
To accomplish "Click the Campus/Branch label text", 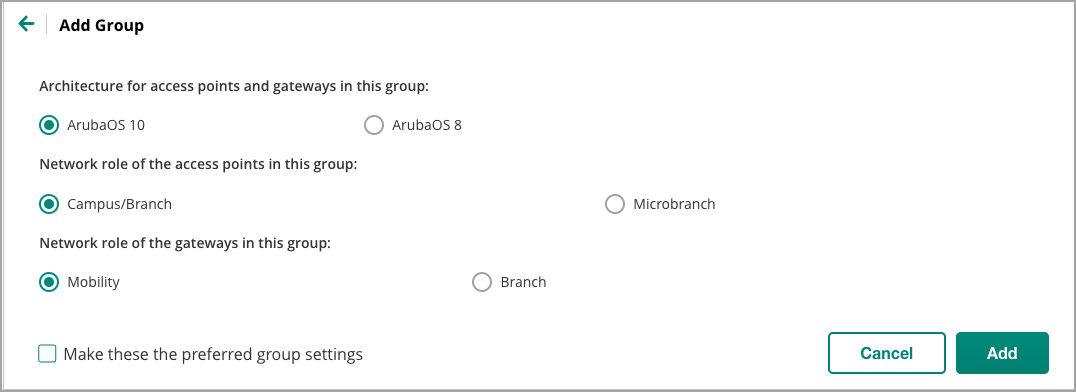I will (x=119, y=204).
